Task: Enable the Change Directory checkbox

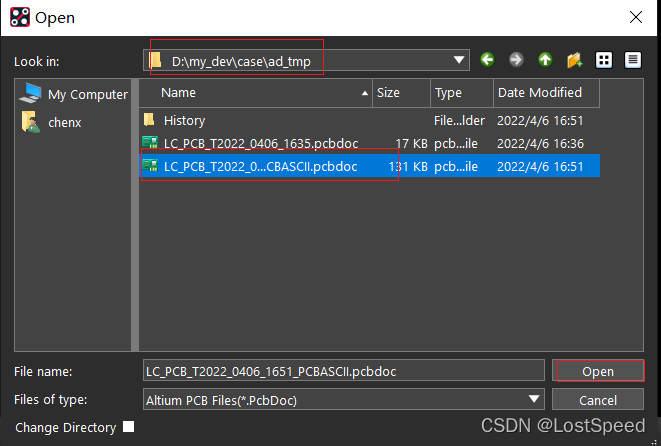Action: tap(128, 428)
